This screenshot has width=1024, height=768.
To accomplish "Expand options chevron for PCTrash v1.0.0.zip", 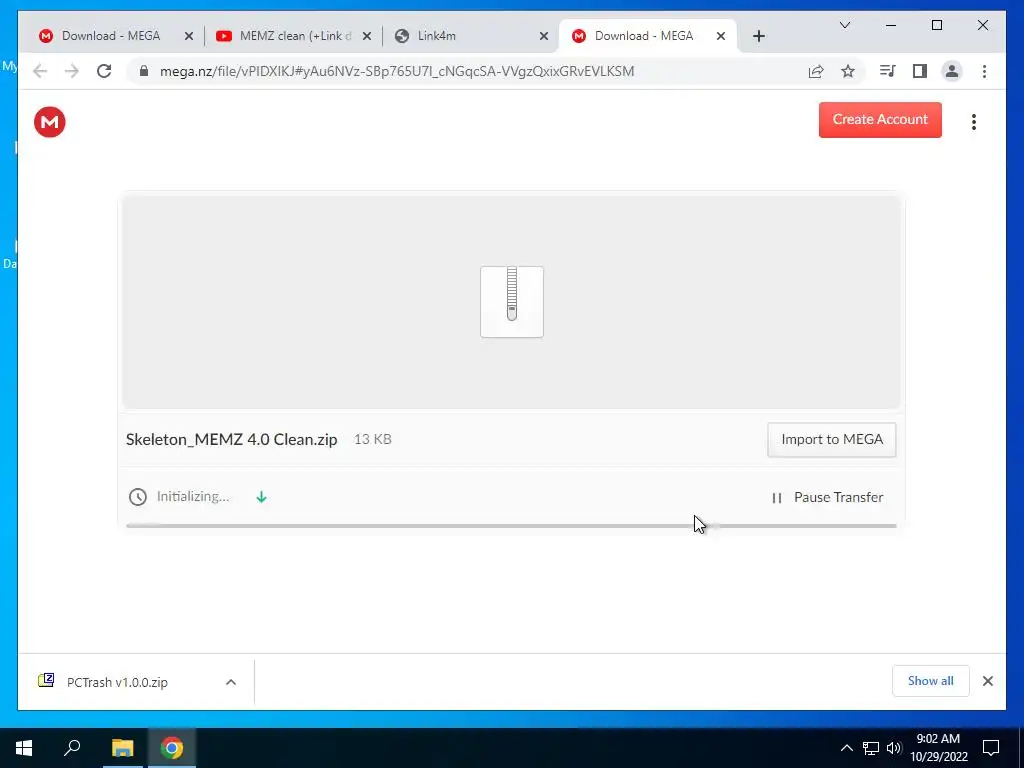I will click(x=231, y=682).
